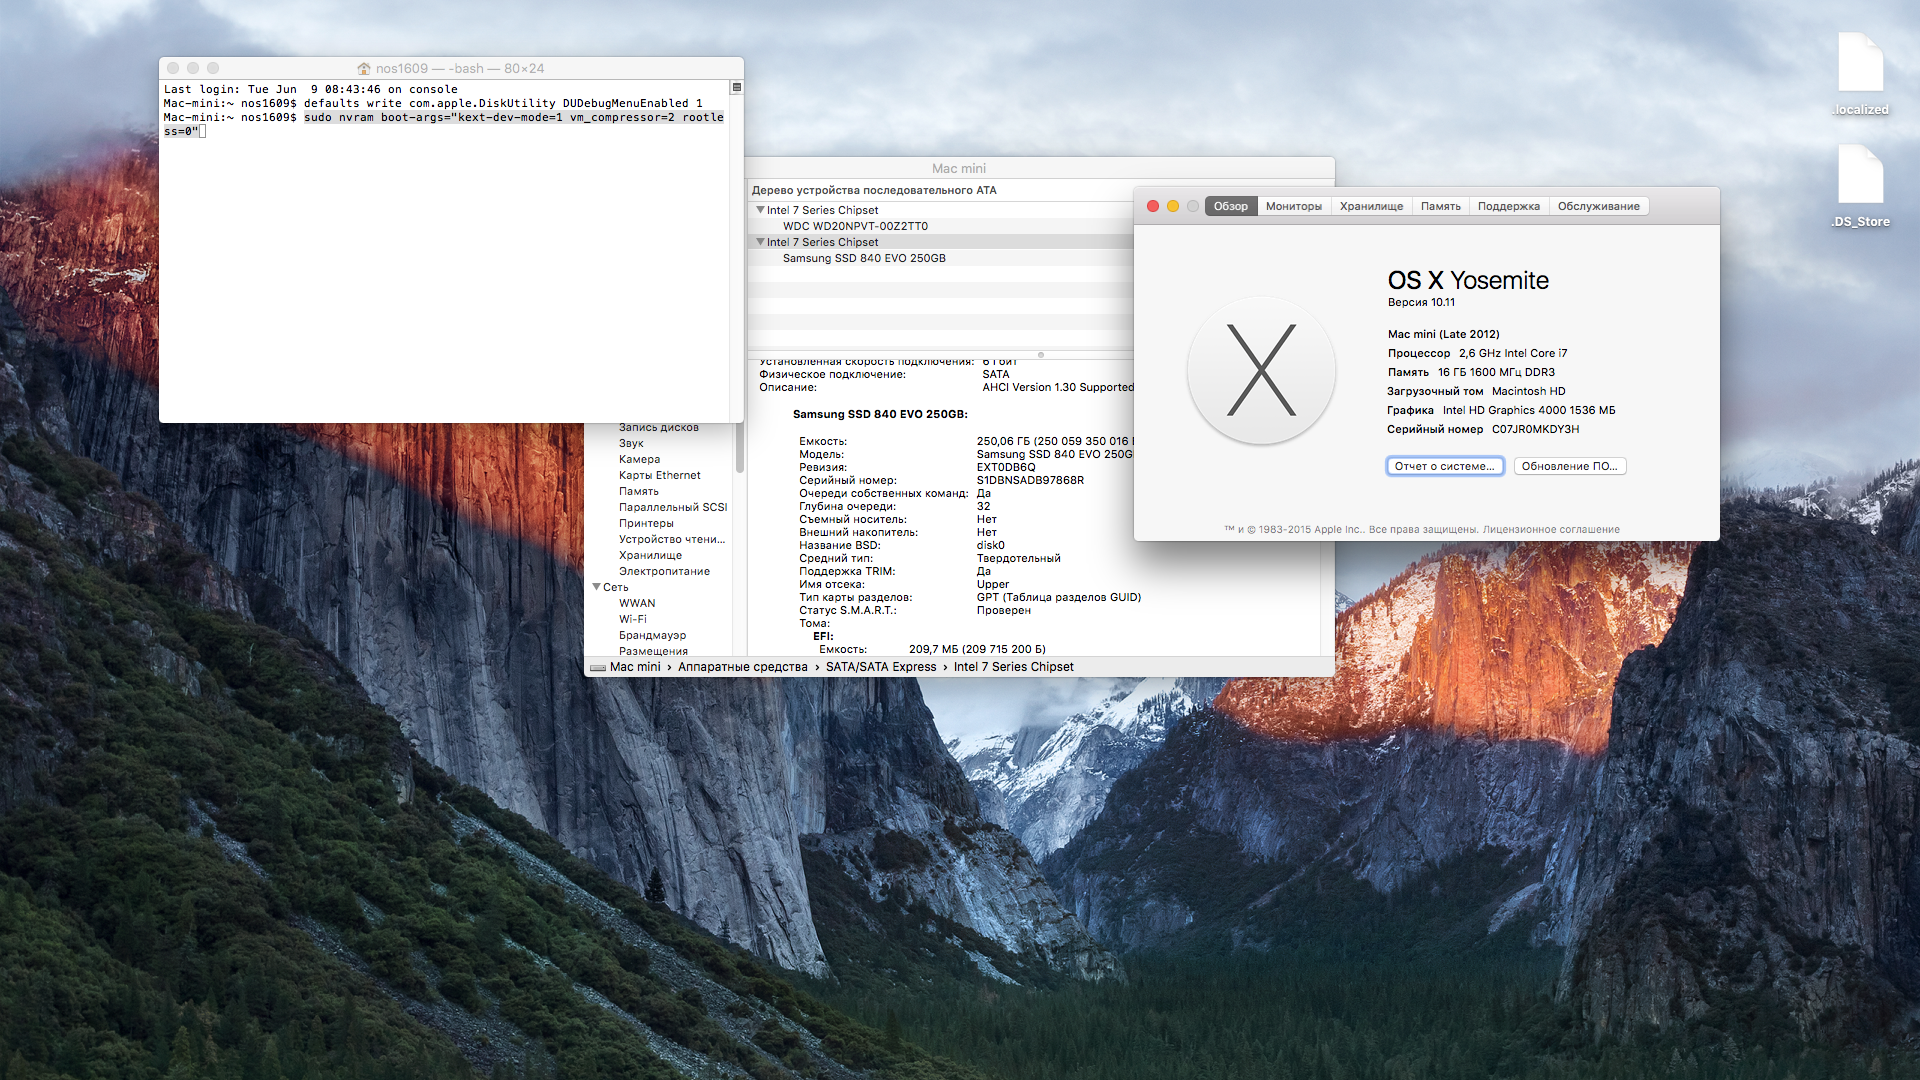Switch to the Мониторы tab
Screen dimensions: 1920x1080
coord(1294,206)
